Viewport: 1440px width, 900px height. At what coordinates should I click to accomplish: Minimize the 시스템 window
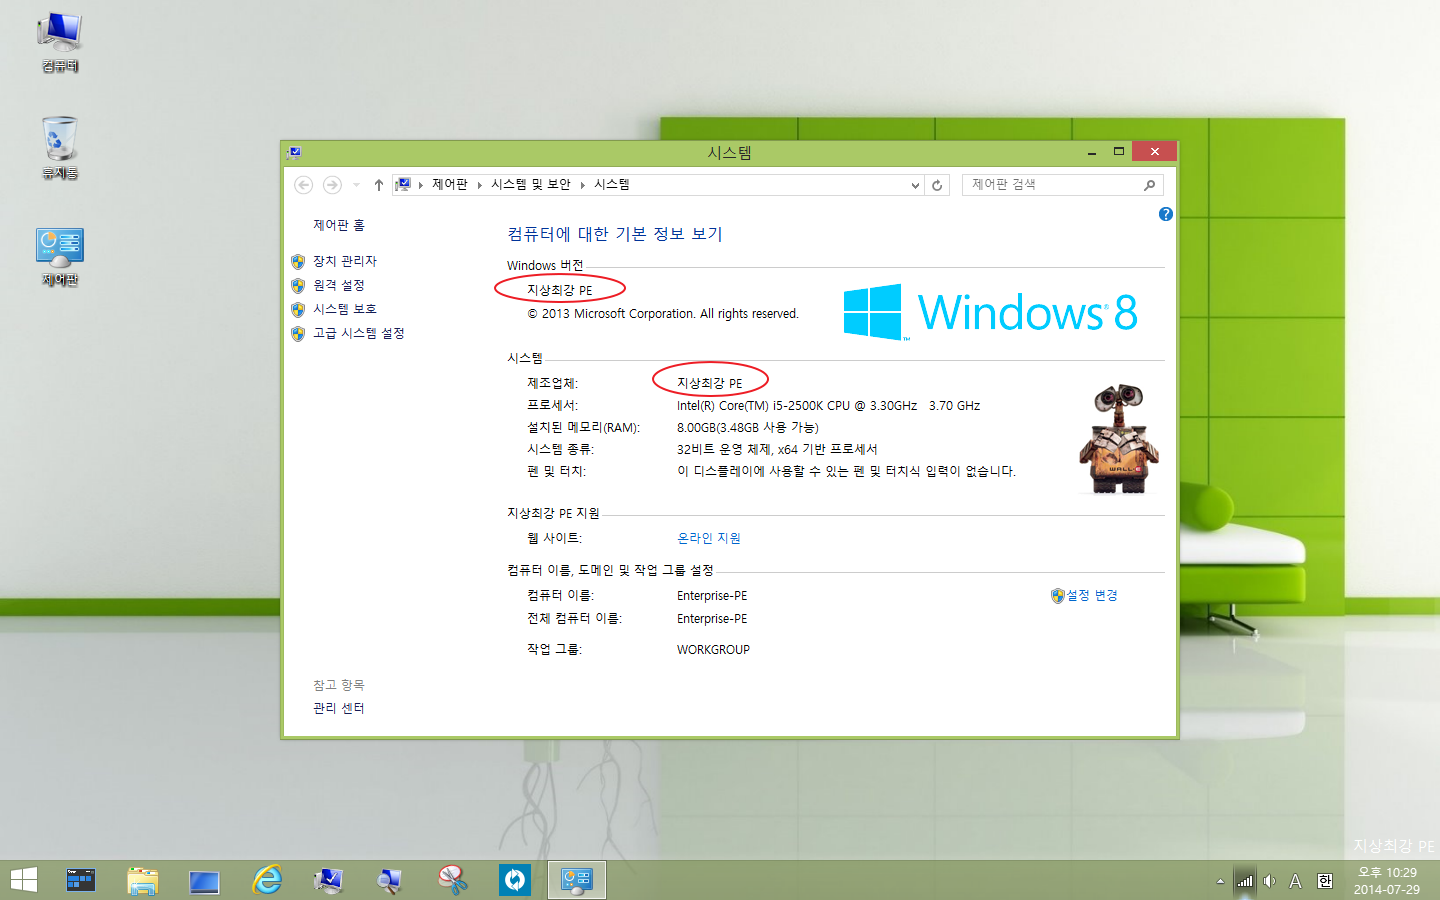pos(1091,152)
